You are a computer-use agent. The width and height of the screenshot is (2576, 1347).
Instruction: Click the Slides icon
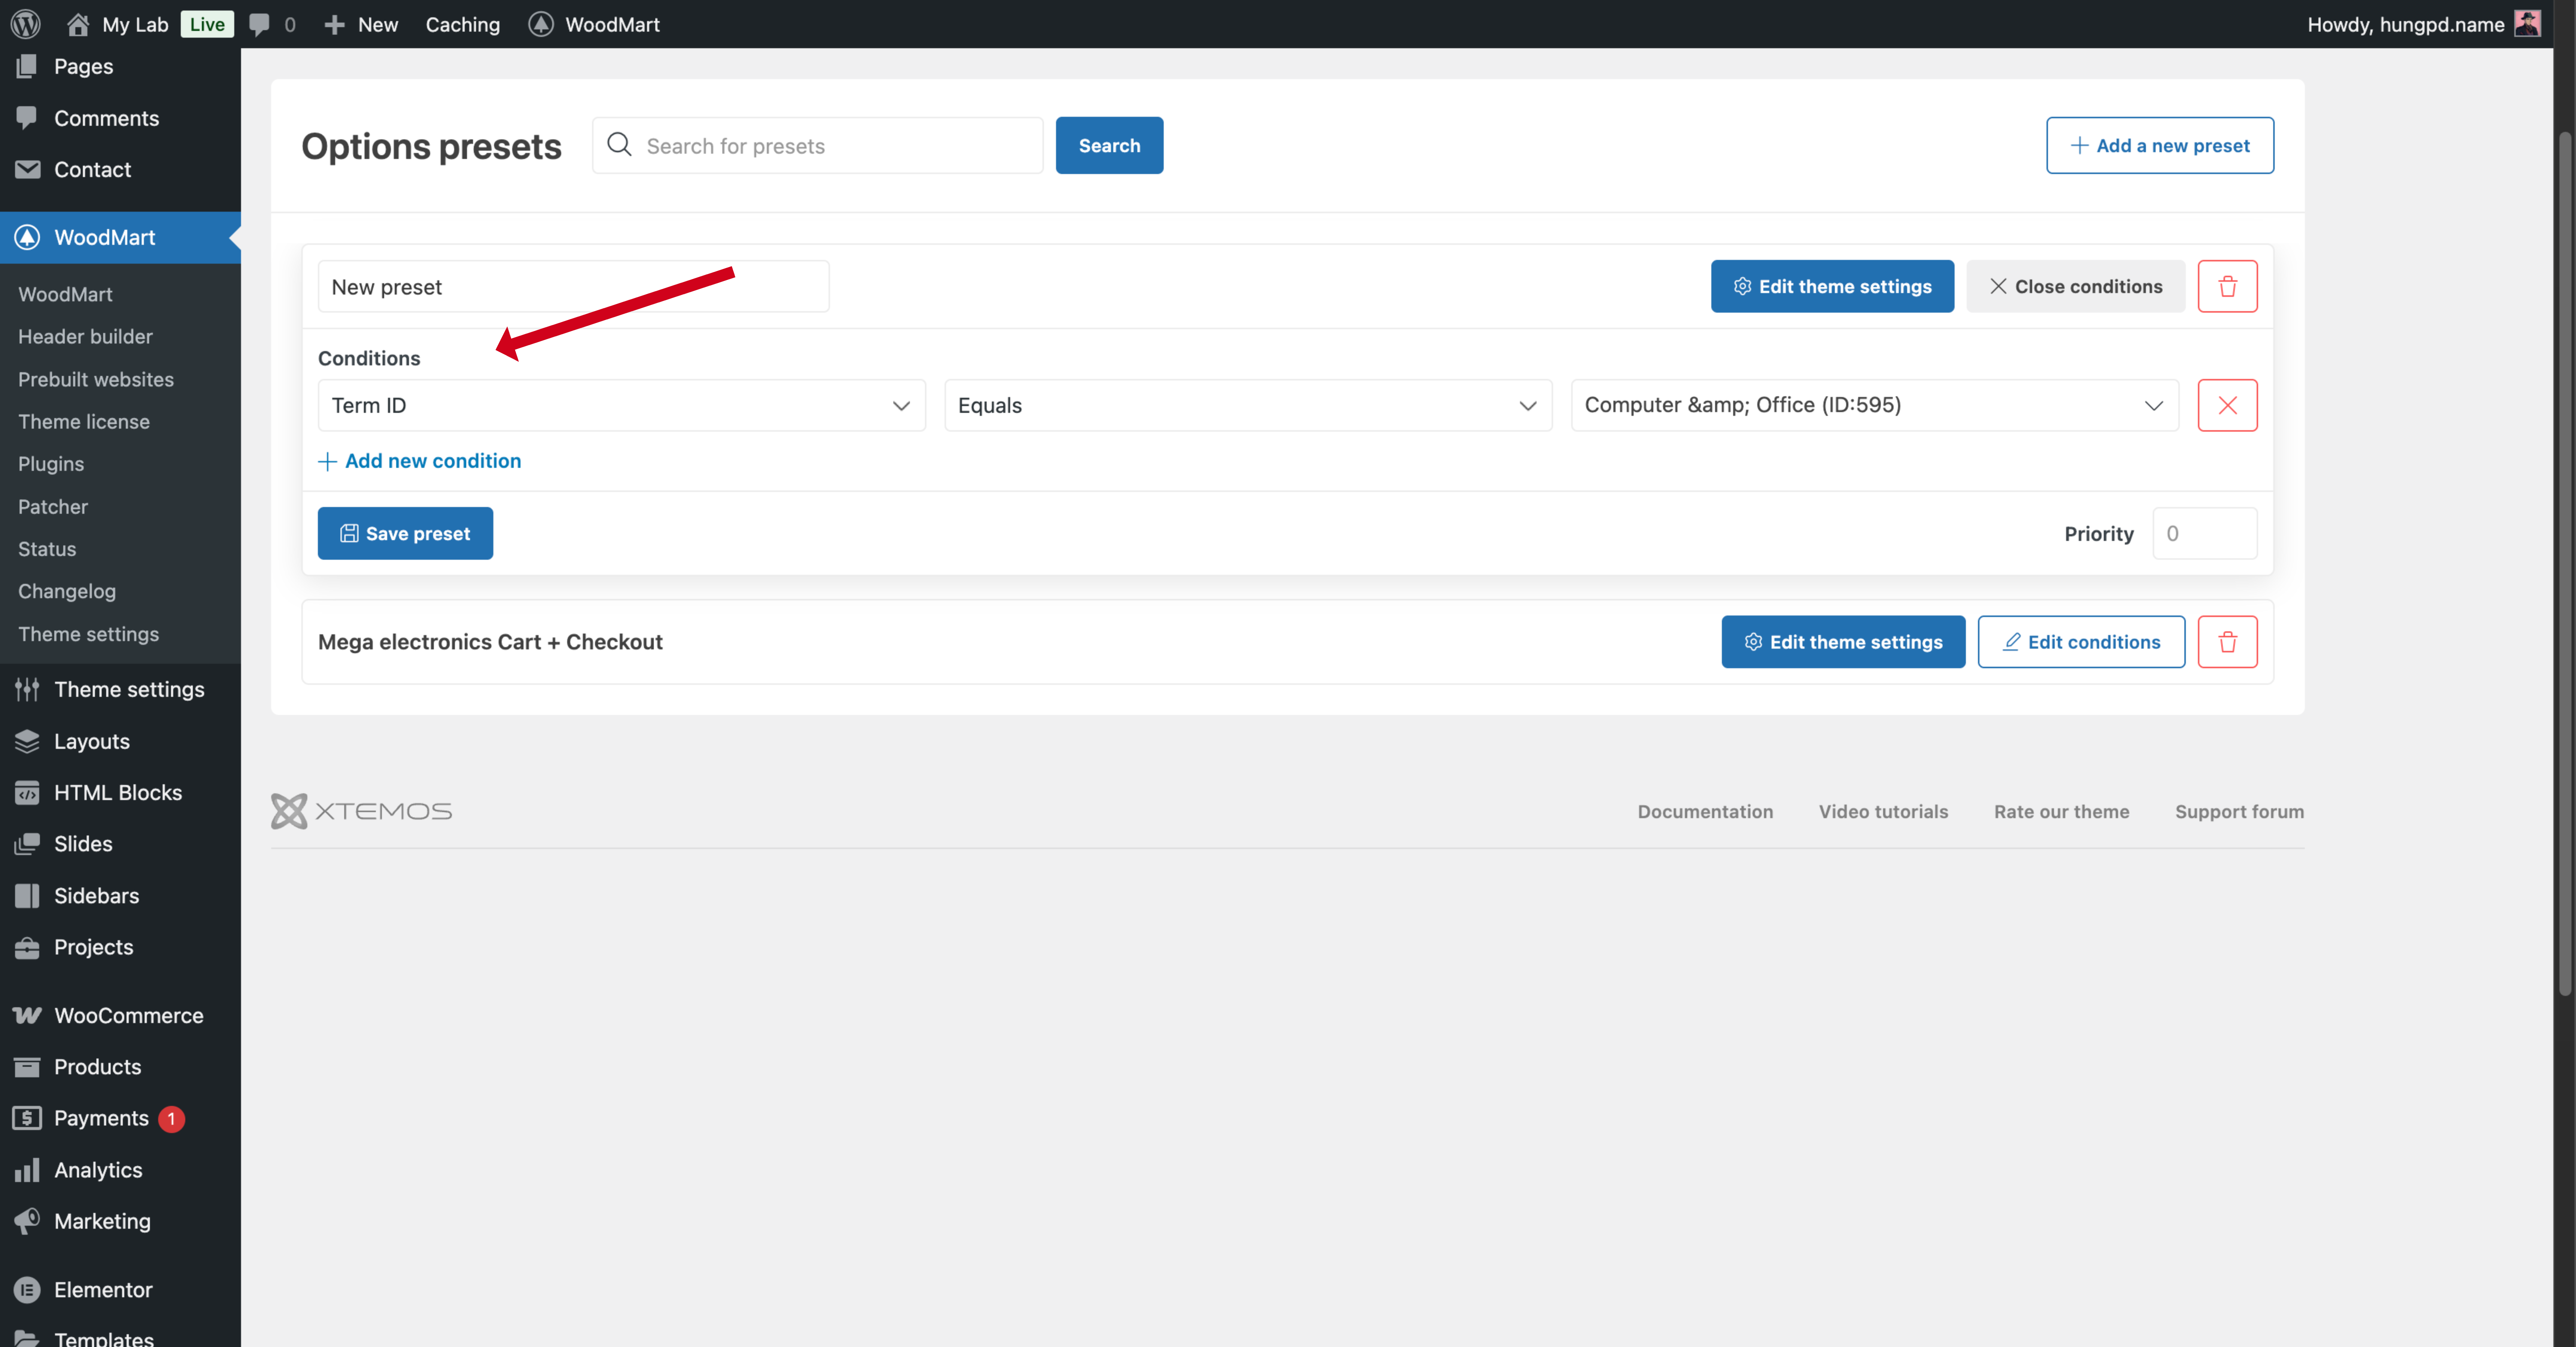tap(27, 844)
